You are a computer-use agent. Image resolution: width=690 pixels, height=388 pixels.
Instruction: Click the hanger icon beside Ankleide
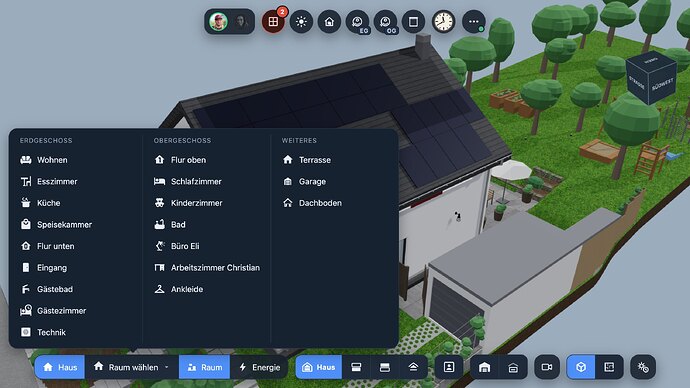click(159, 289)
